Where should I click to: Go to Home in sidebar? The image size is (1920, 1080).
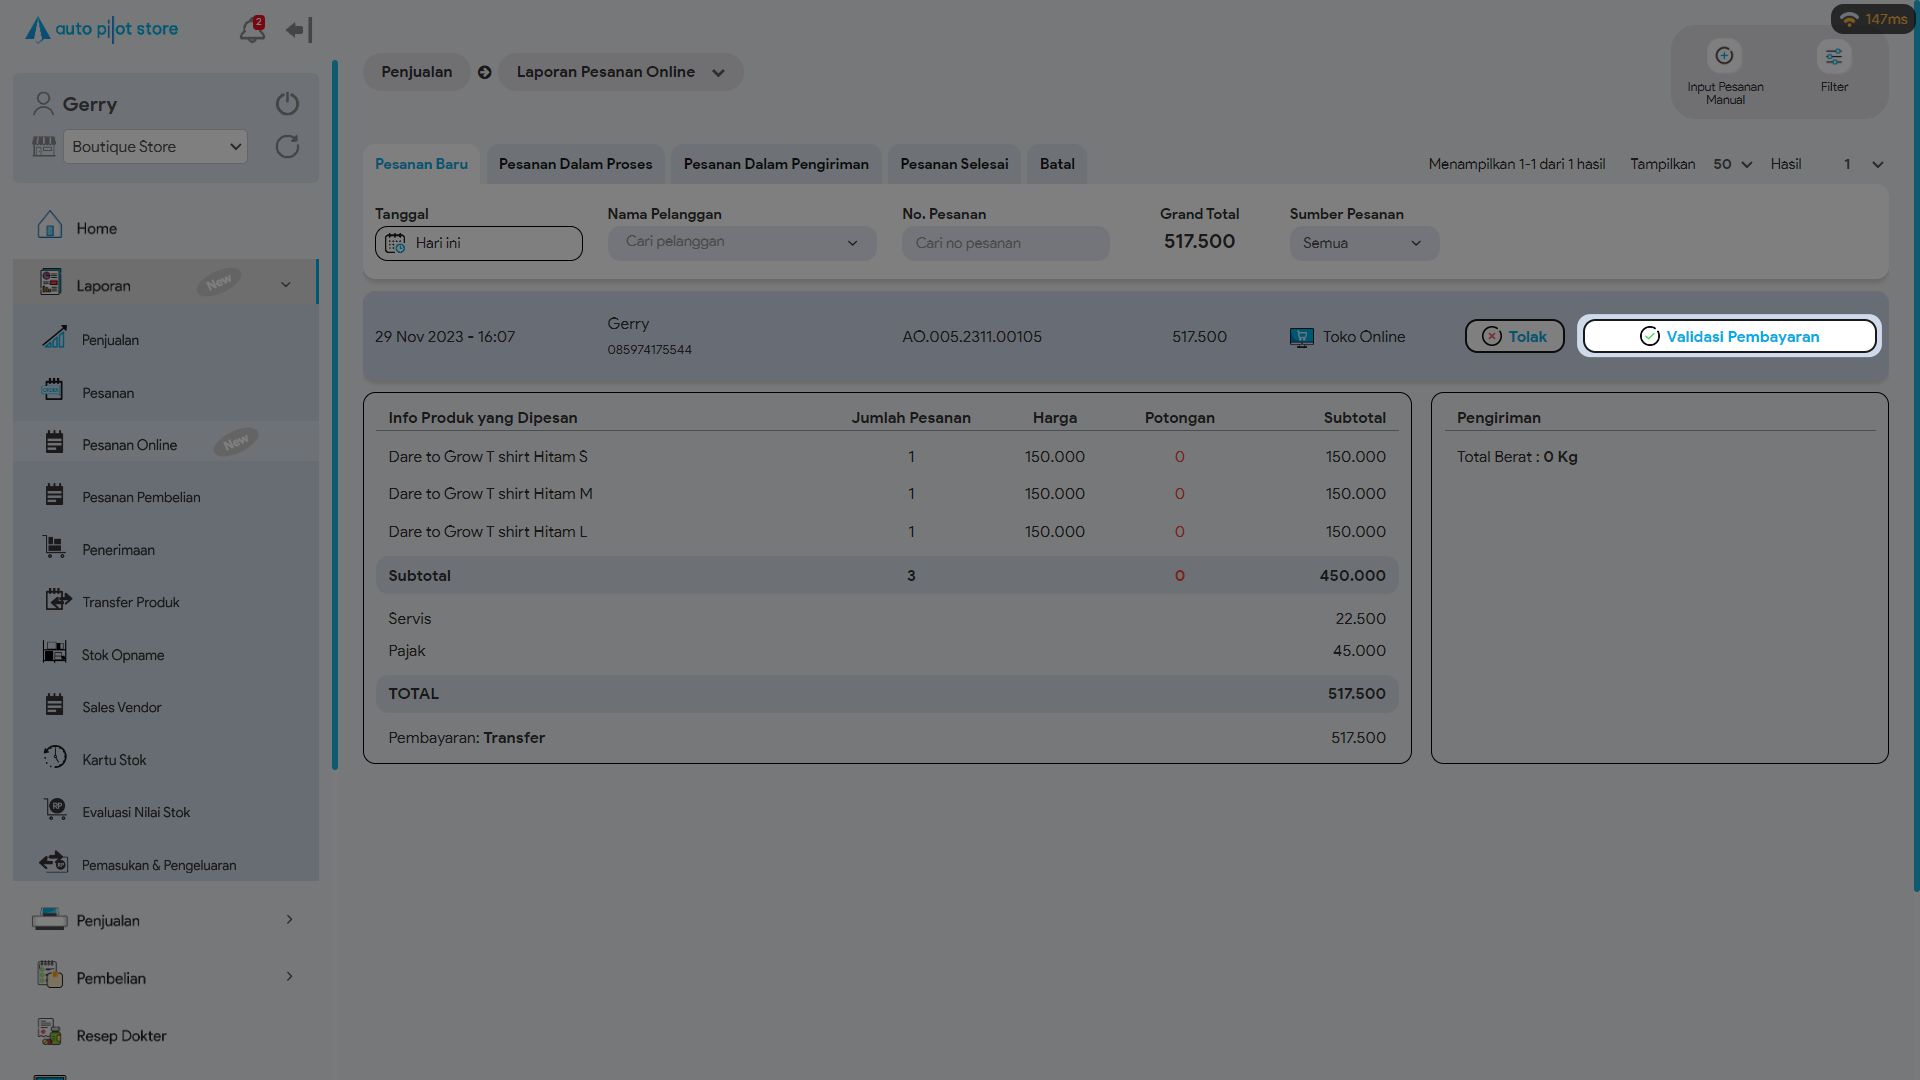(96, 229)
